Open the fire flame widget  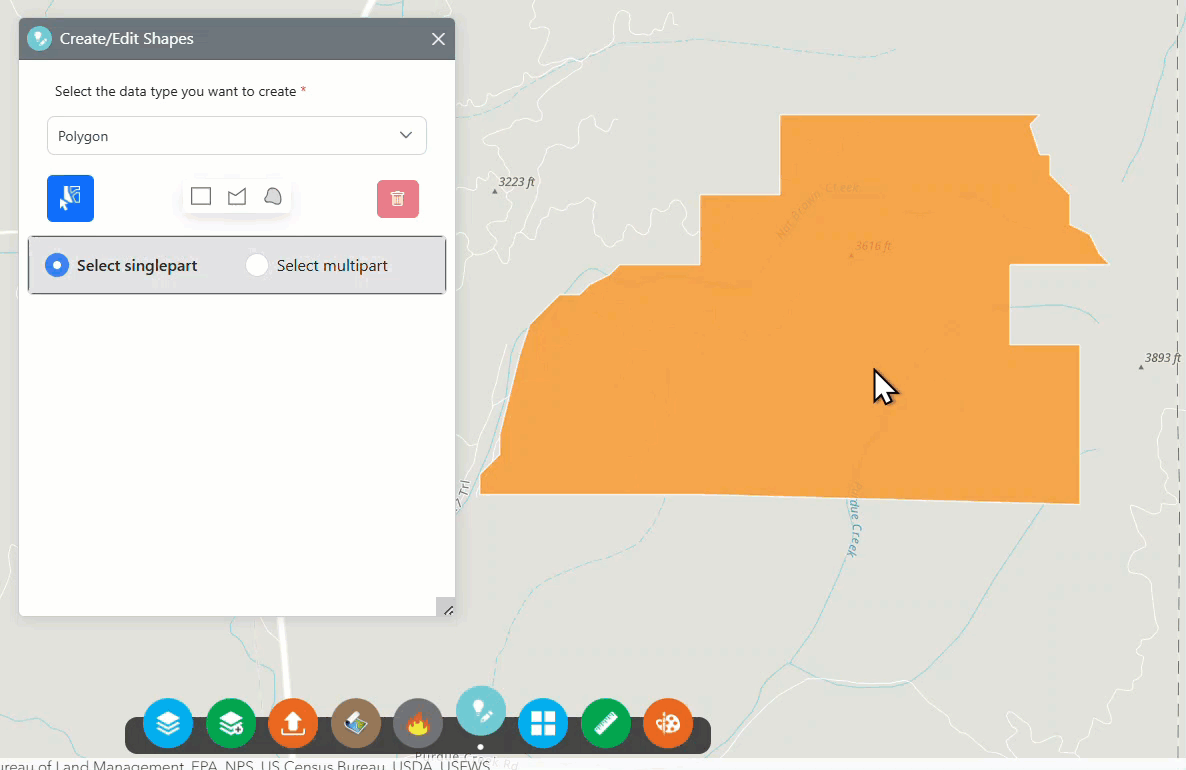[418, 723]
